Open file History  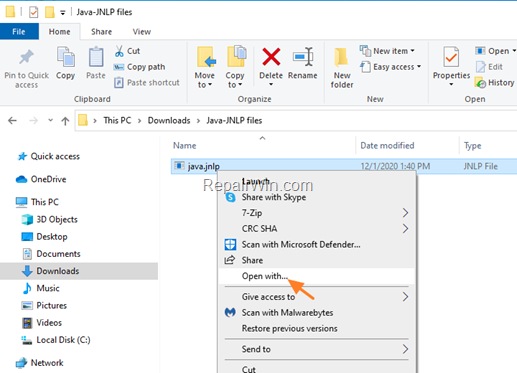click(x=494, y=83)
